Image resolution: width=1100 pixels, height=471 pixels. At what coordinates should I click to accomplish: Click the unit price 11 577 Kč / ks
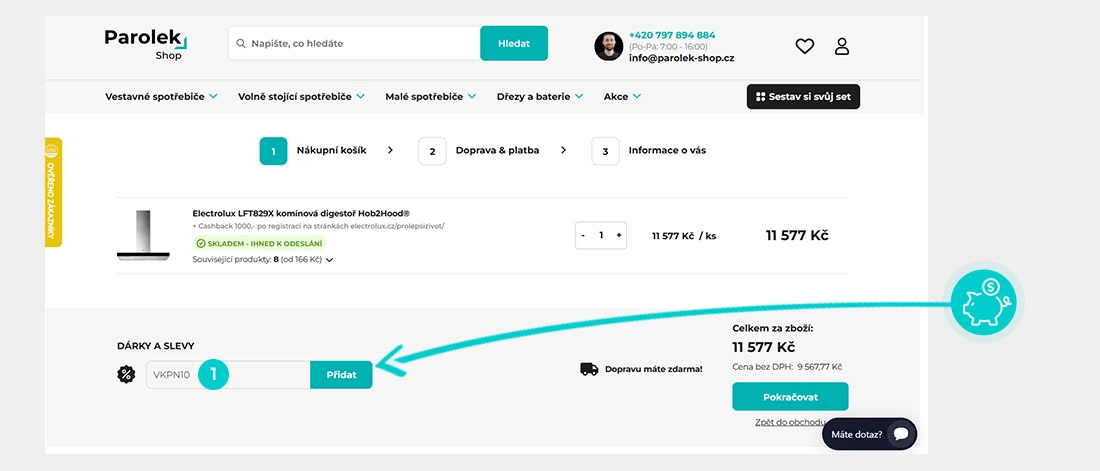[684, 236]
